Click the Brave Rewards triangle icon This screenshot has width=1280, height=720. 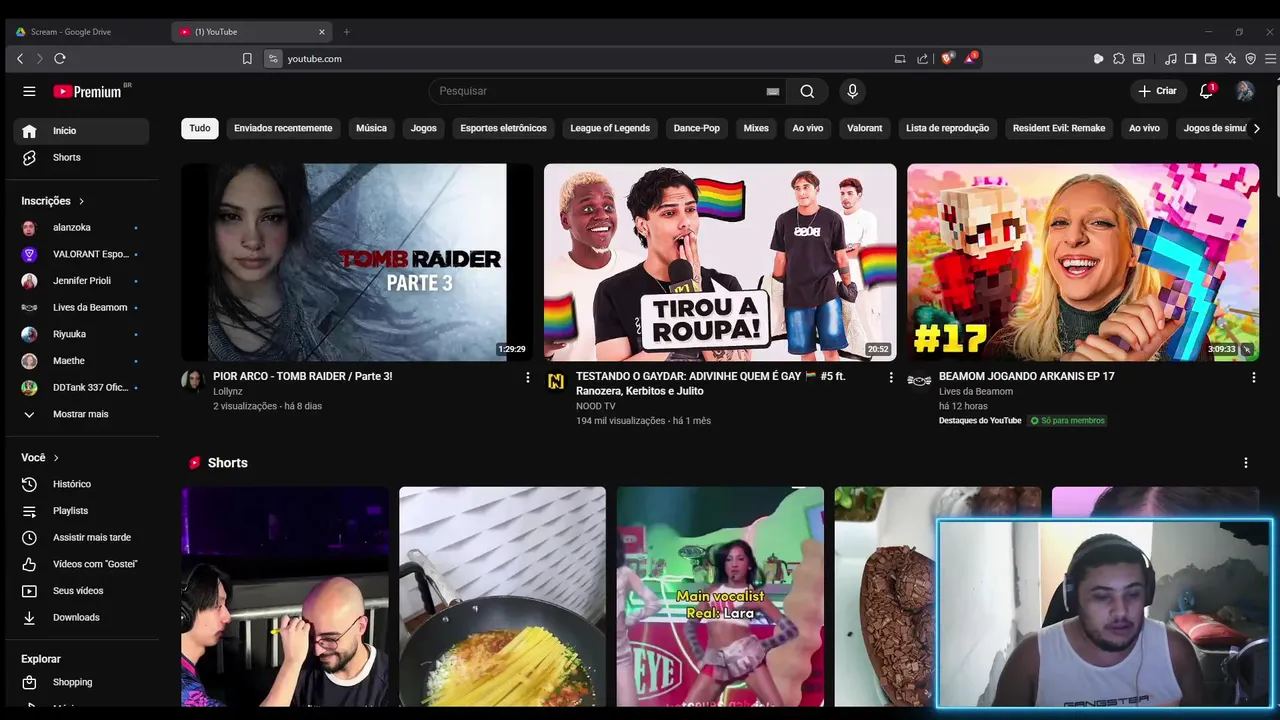(970, 59)
